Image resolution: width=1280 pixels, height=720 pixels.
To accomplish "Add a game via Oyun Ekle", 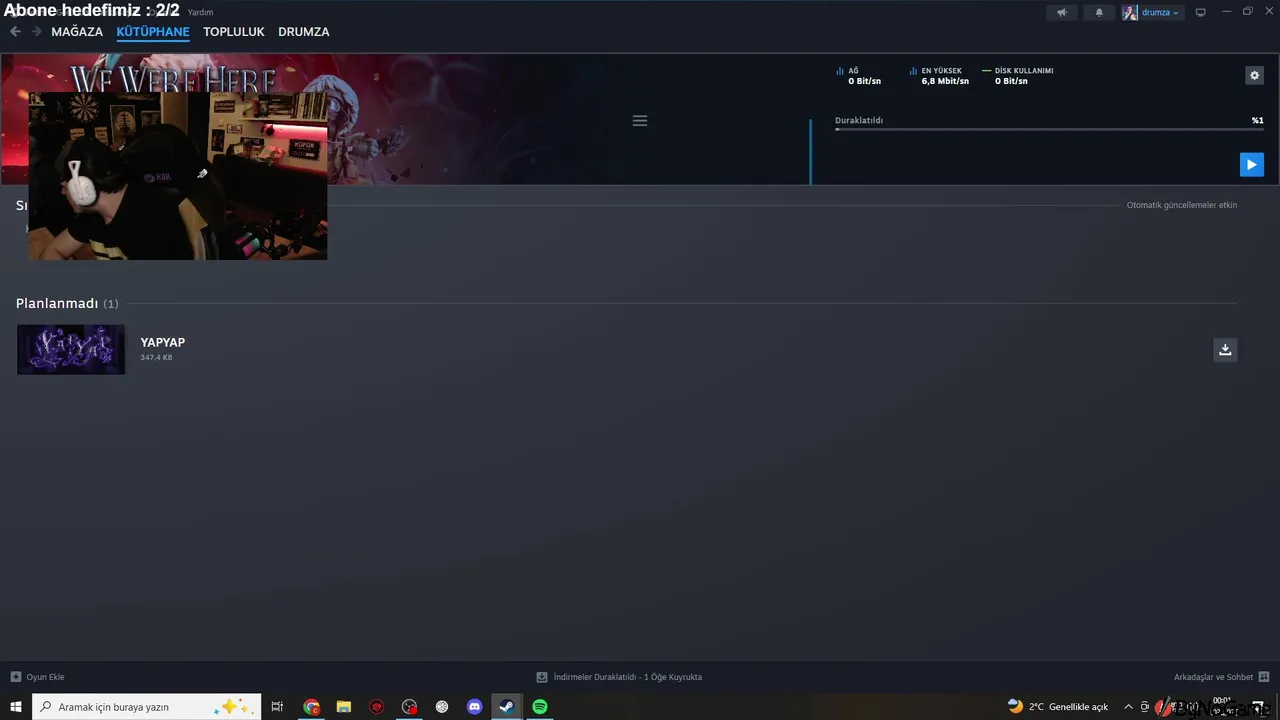I will pyautogui.click(x=38, y=677).
